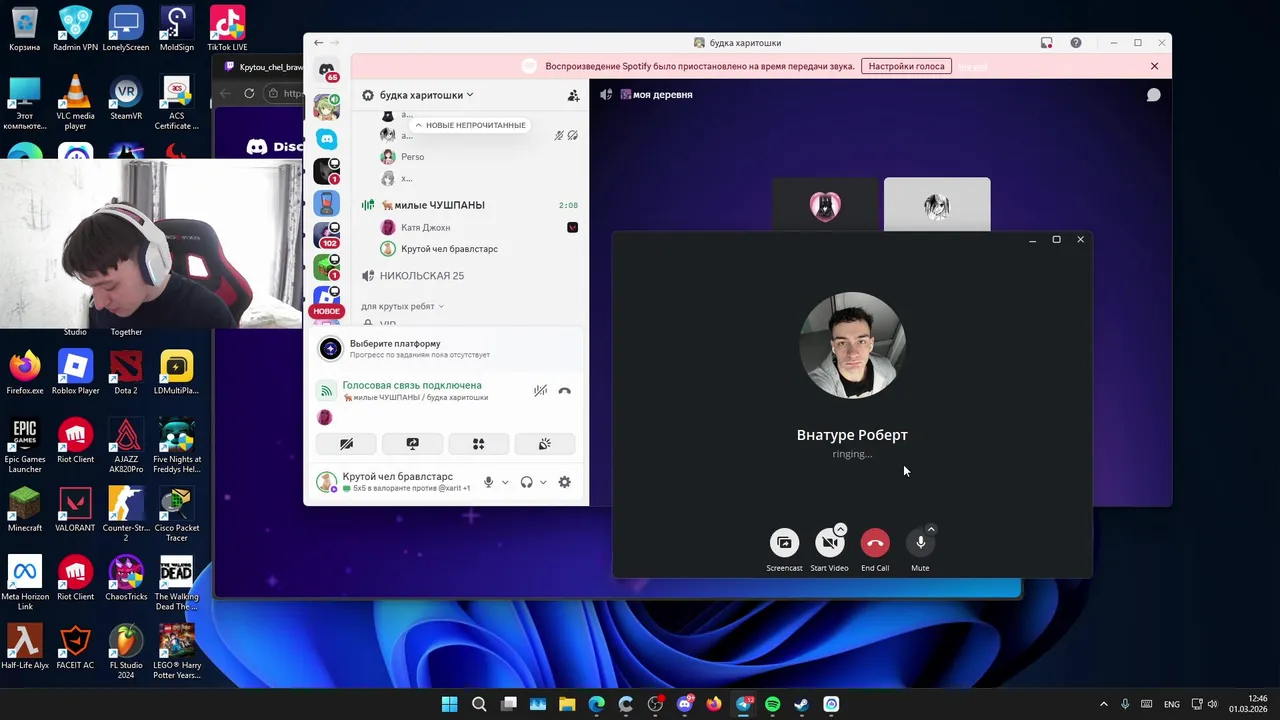The width and height of the screenshot is (1280, 720).
Task: Open the Windows Start menu
Action: click(x=450, y=704)
